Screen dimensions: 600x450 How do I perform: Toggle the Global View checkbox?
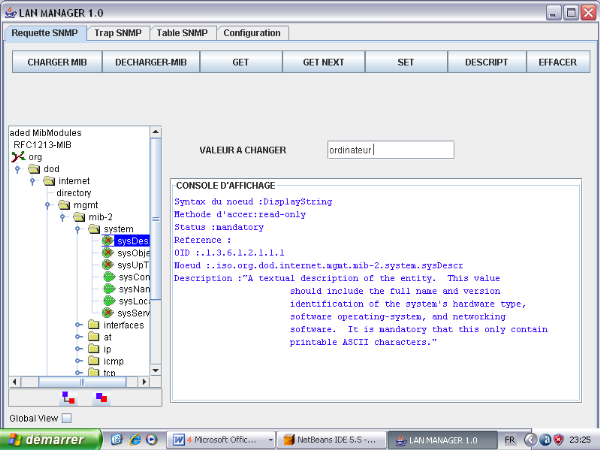tap(67, 418)
